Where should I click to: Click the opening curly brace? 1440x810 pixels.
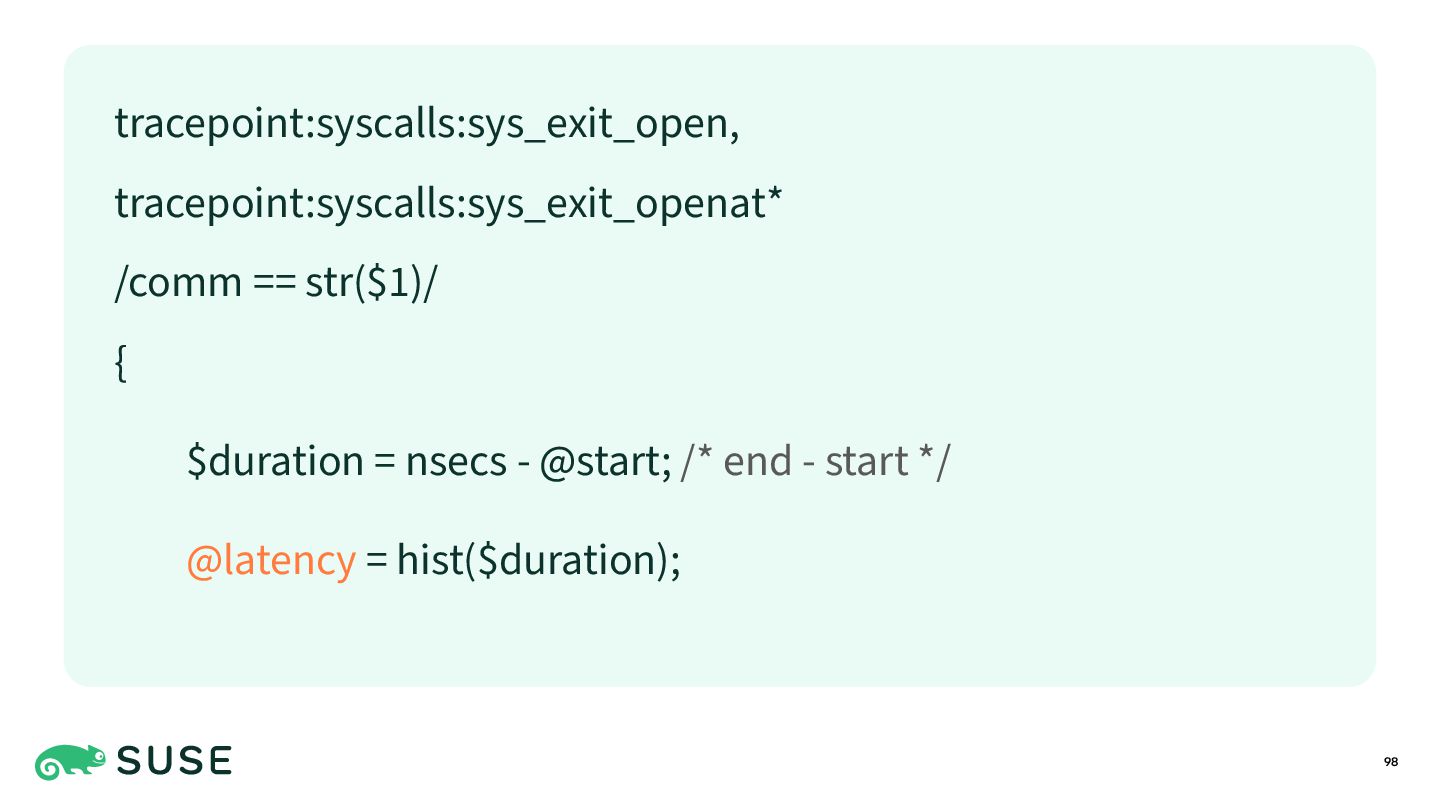pyautogui.click(x=121, y=363)
